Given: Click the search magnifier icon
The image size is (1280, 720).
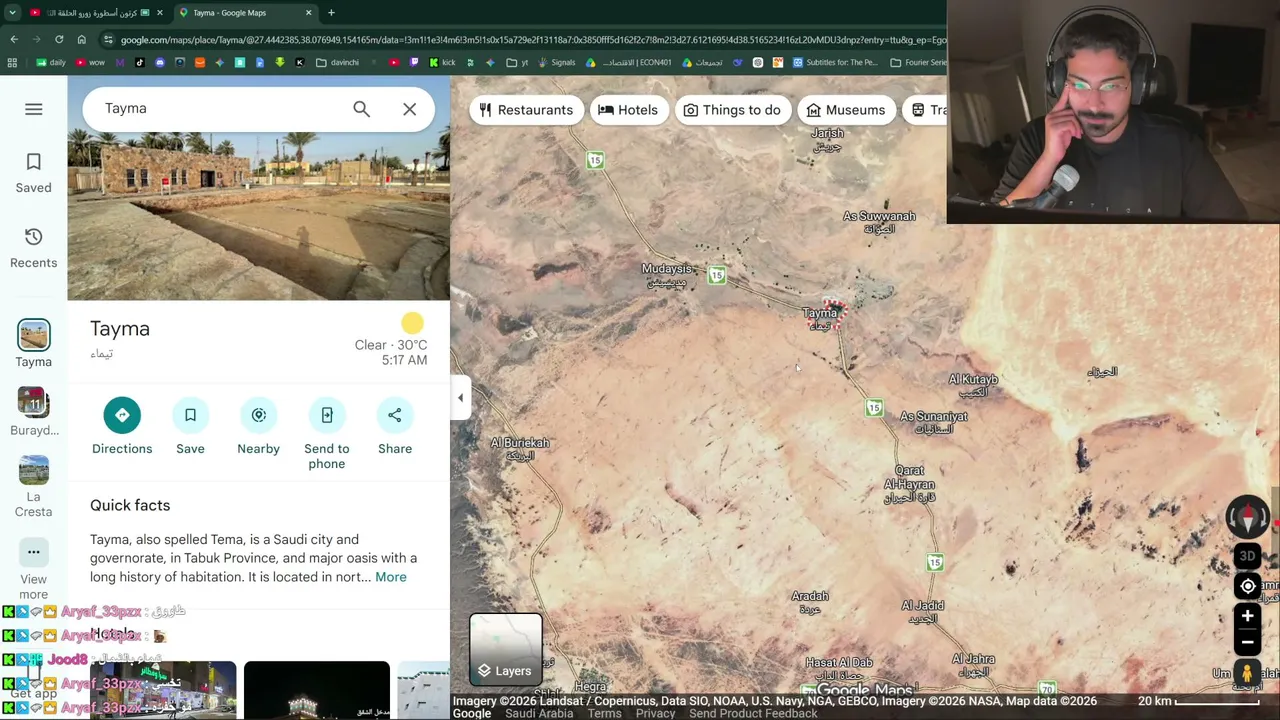Looking at the screenshot, I should click(x=361, y=109).
